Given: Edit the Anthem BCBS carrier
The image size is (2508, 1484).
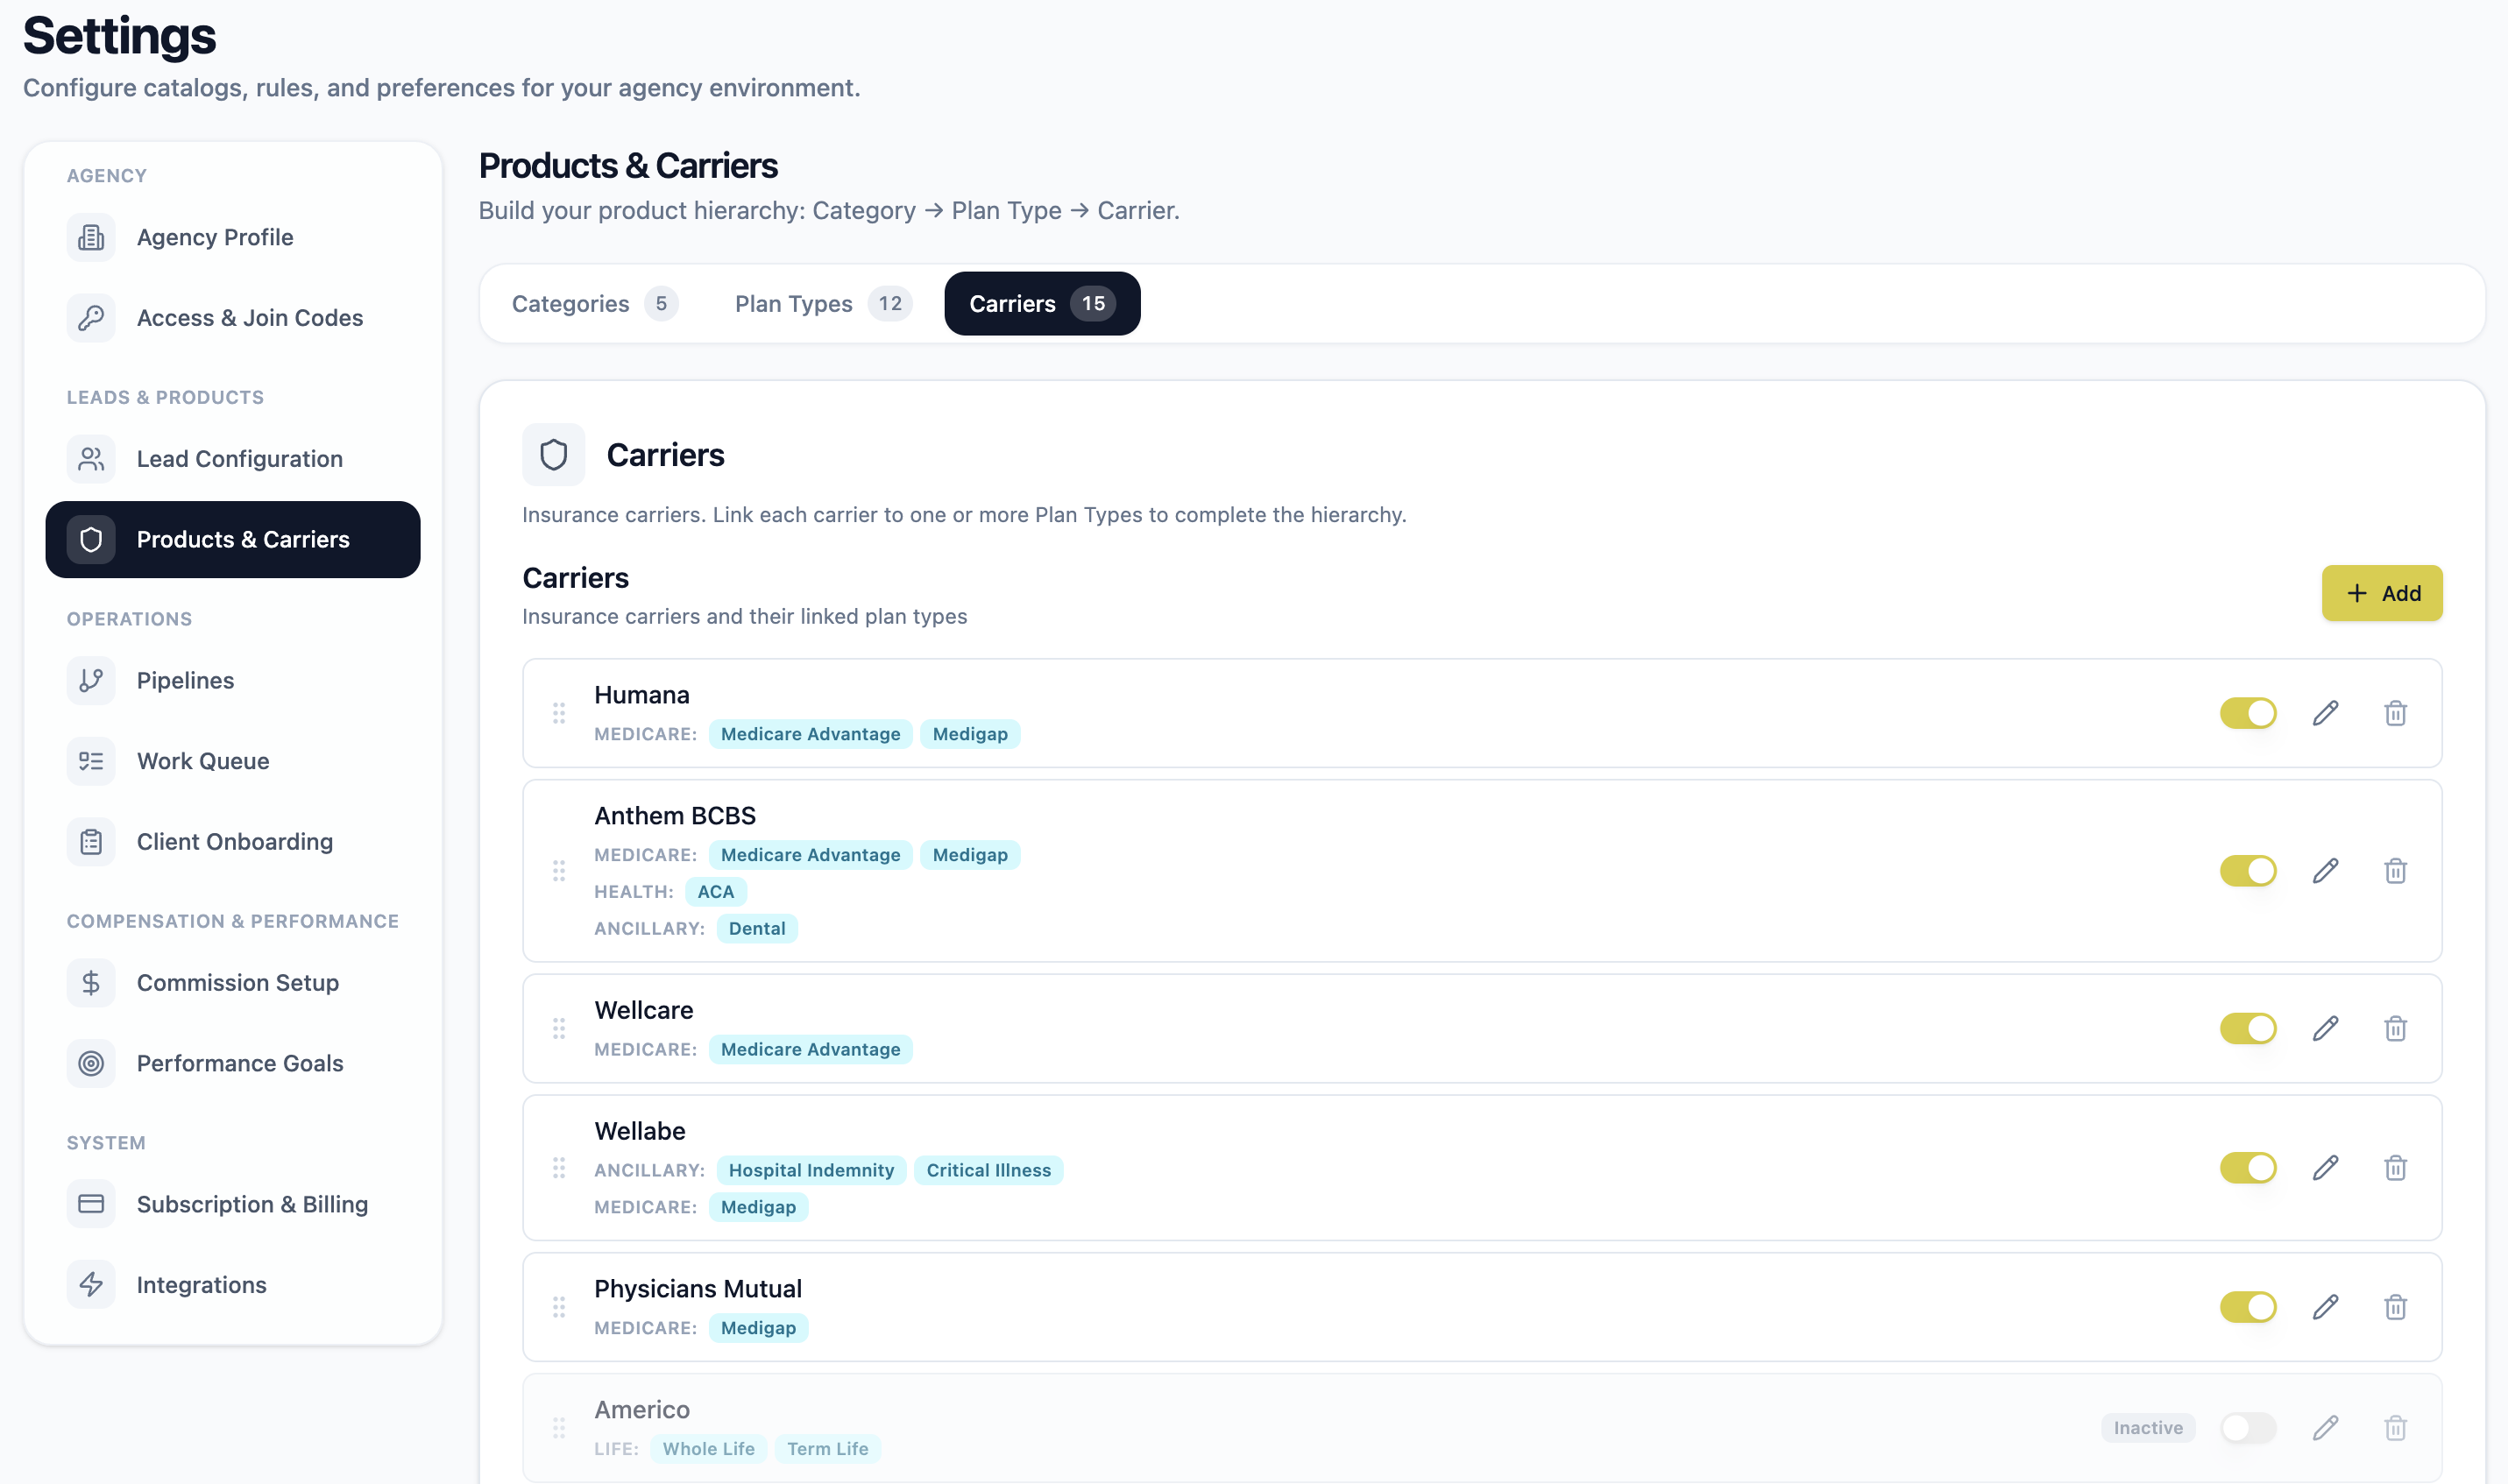Looking at the screenshot, I should pos(2325,871).
